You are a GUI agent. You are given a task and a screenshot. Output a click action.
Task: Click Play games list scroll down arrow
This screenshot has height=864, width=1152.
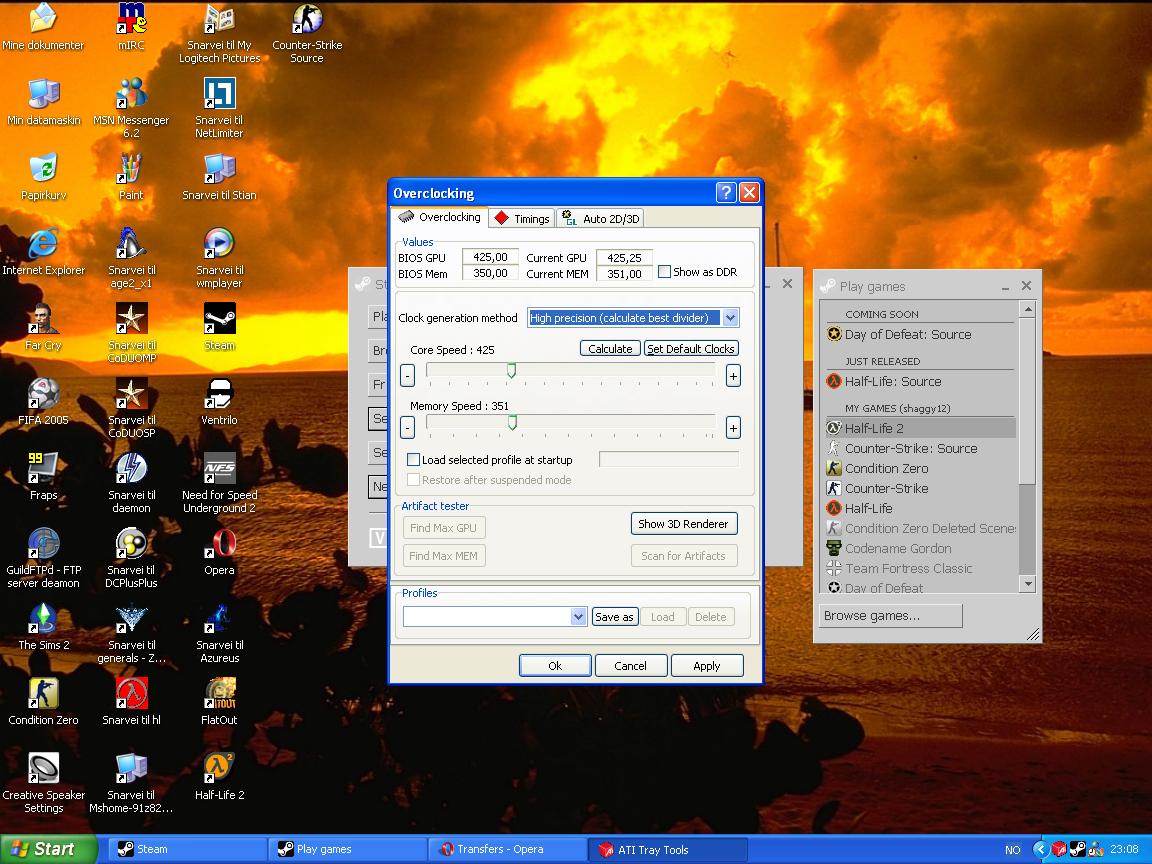[x=1028, y=584]
